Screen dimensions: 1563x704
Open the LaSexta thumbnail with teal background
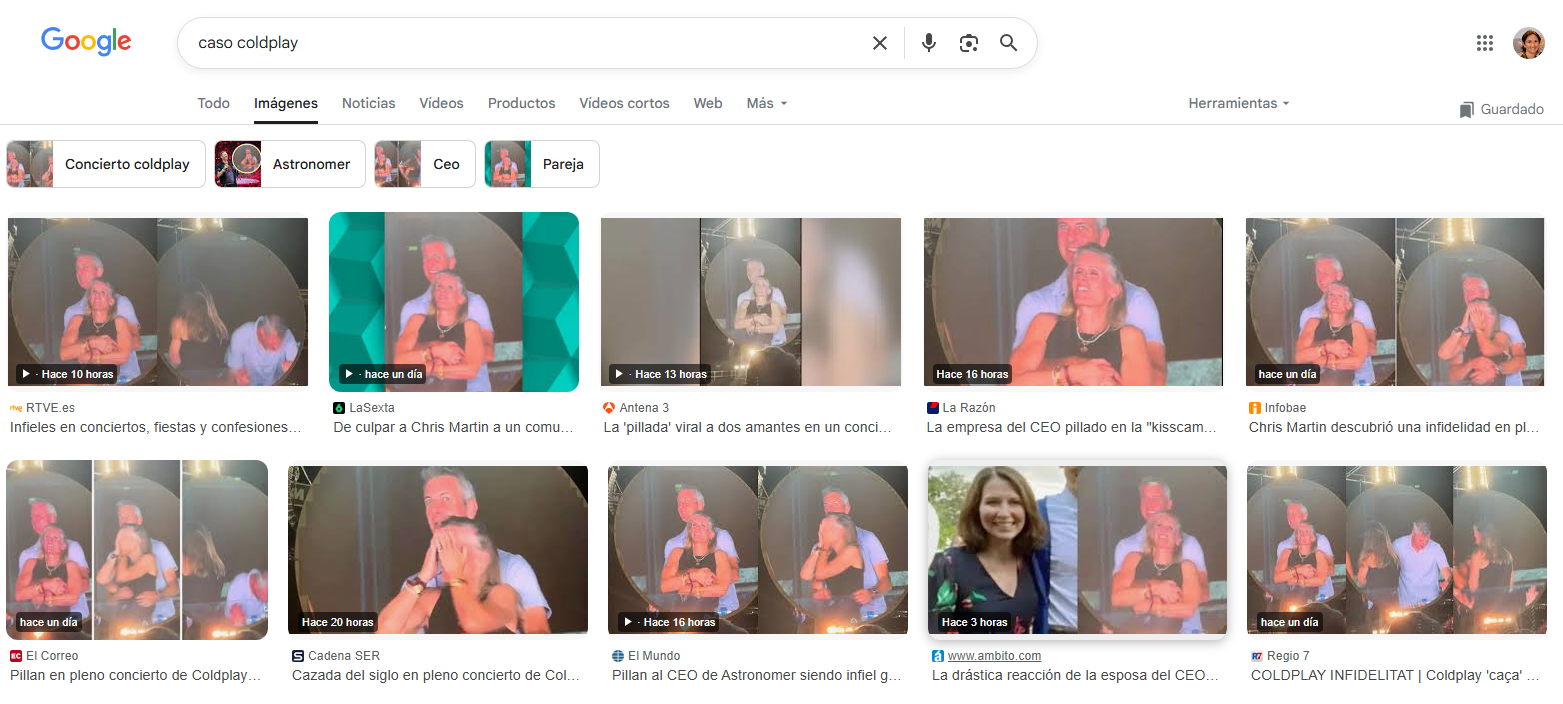click(454, 302)
